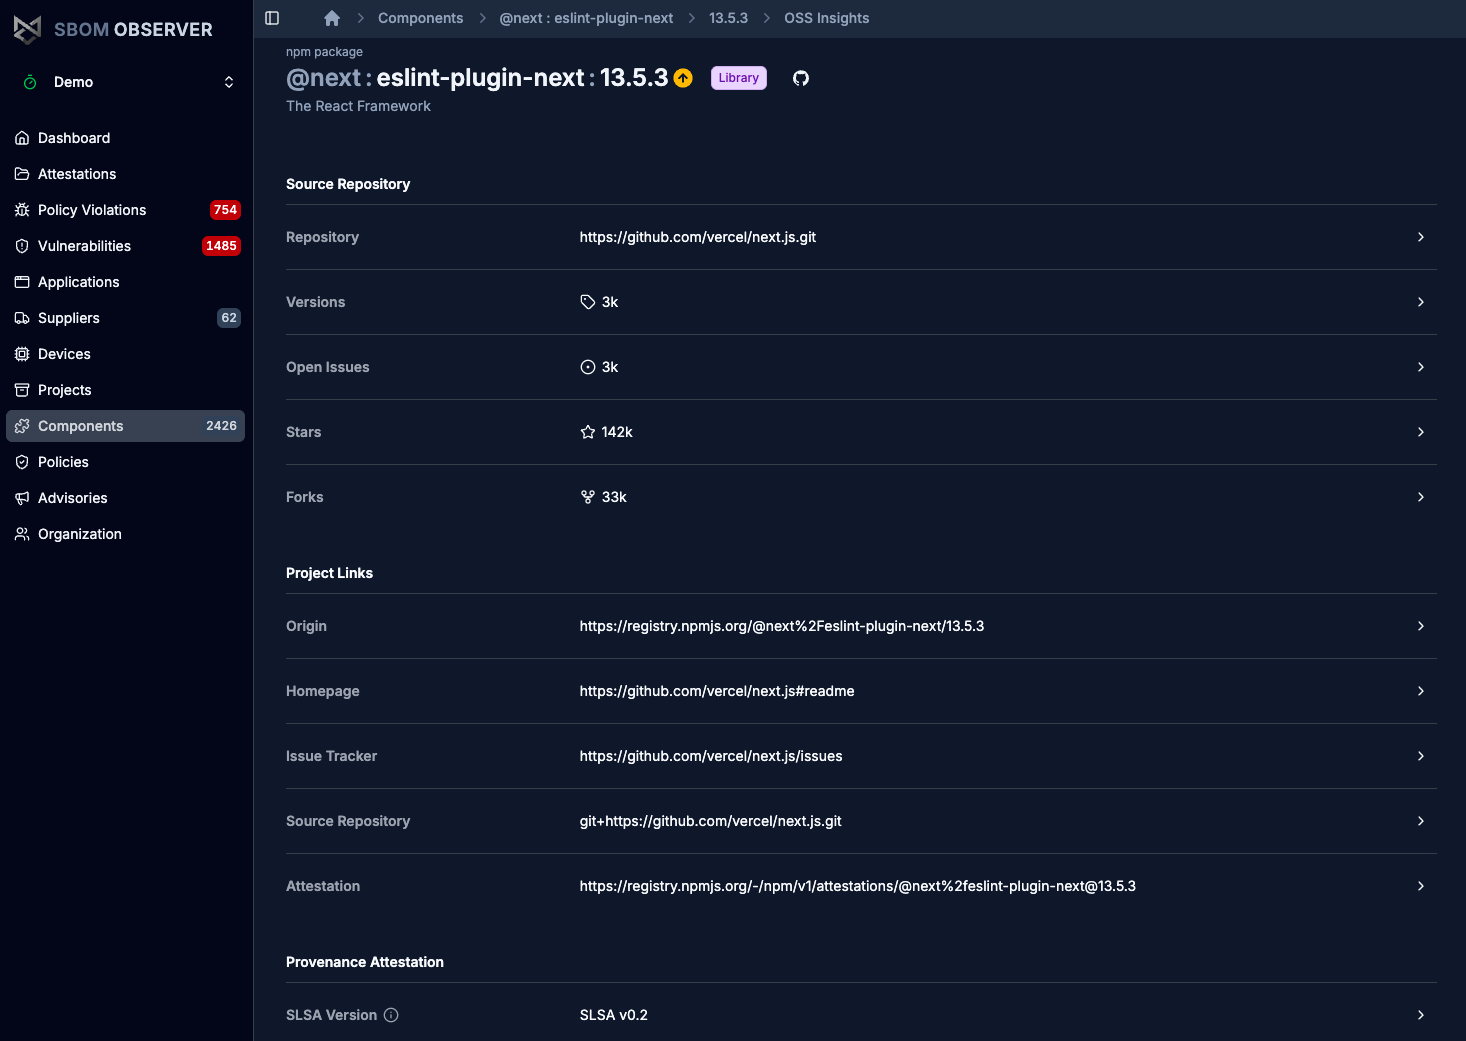Go to Policies in the sidebar
Image resolution: width=1466 pixels, height=1041 pixels.
[125, 462]
